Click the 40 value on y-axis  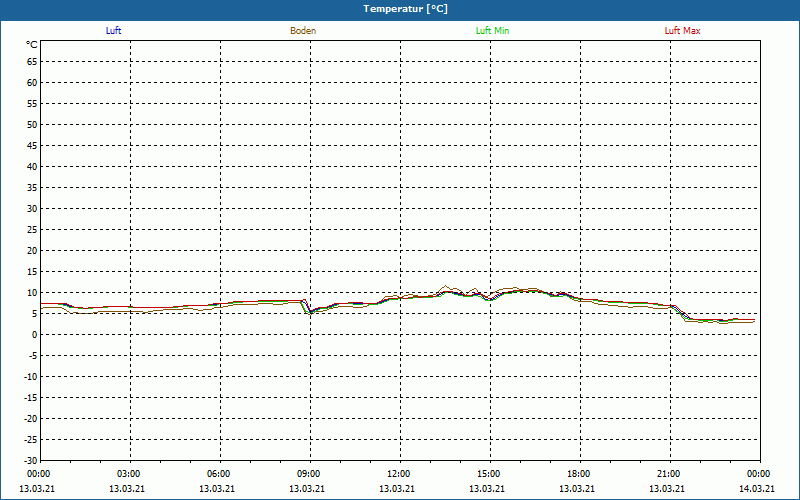[x=32, y=167]
